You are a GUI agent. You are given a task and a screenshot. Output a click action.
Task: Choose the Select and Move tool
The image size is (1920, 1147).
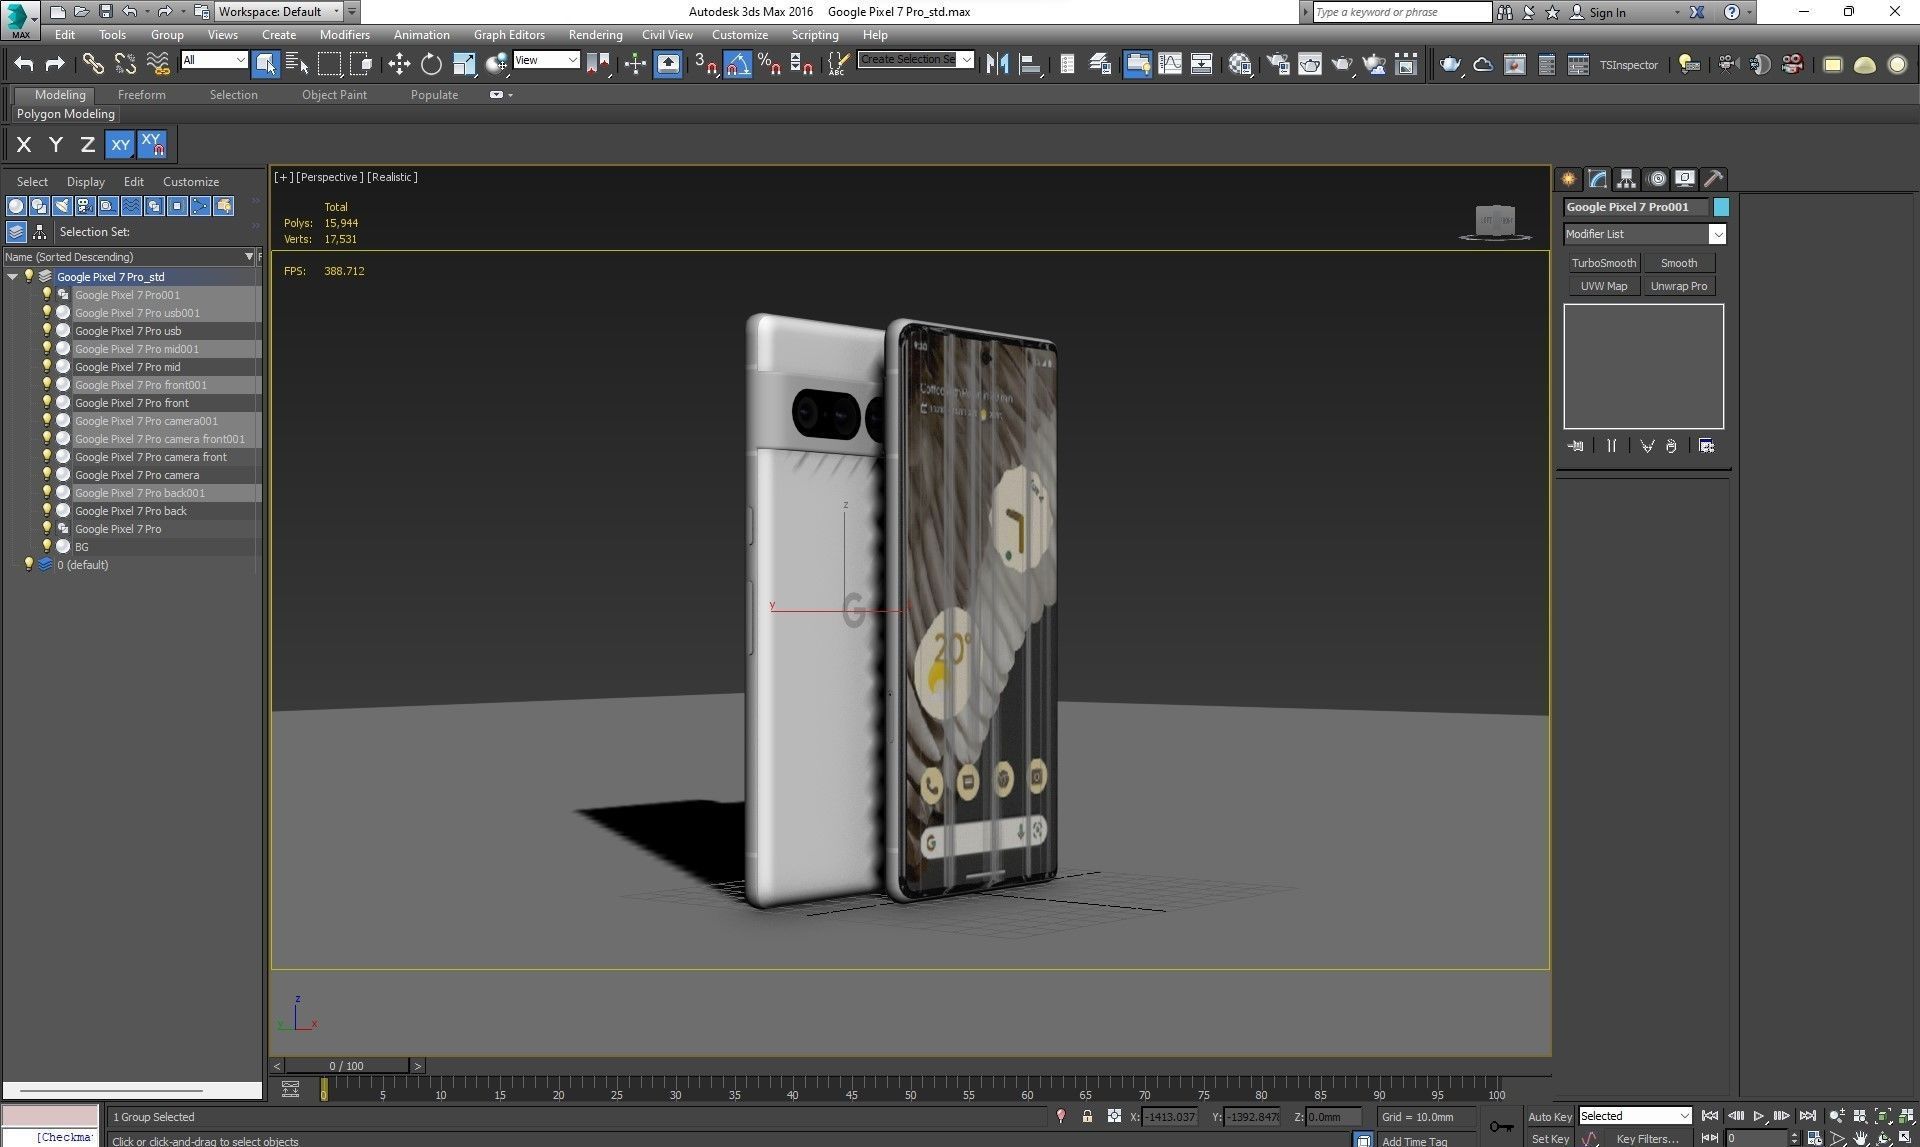tap(399, 64)
